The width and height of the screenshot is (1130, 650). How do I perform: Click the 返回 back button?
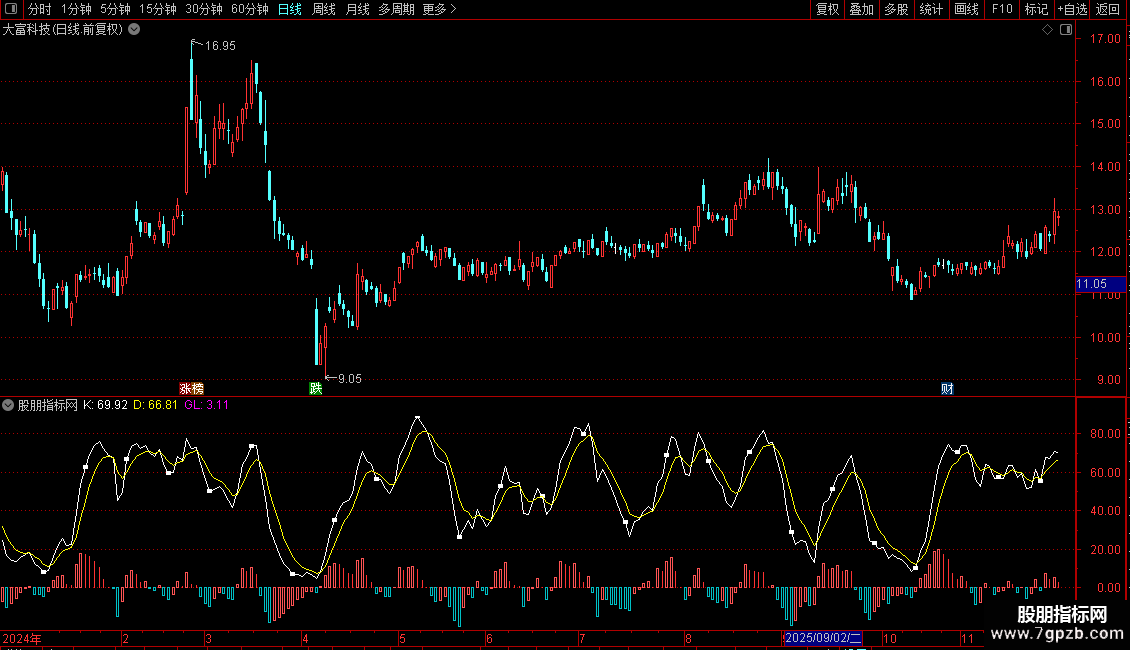(x=1108, y=9)
